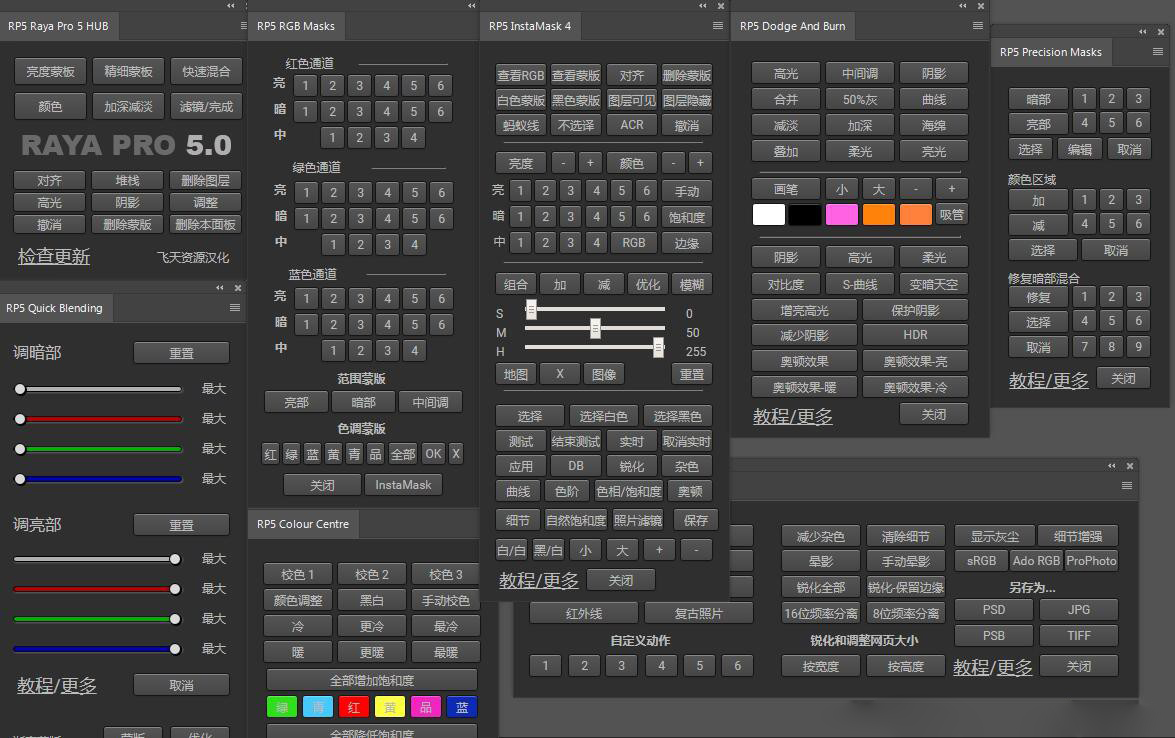Open 教程/更多 link in the InstaMask panel
This screenshot has height=738, width=1175.
point(539,580)
